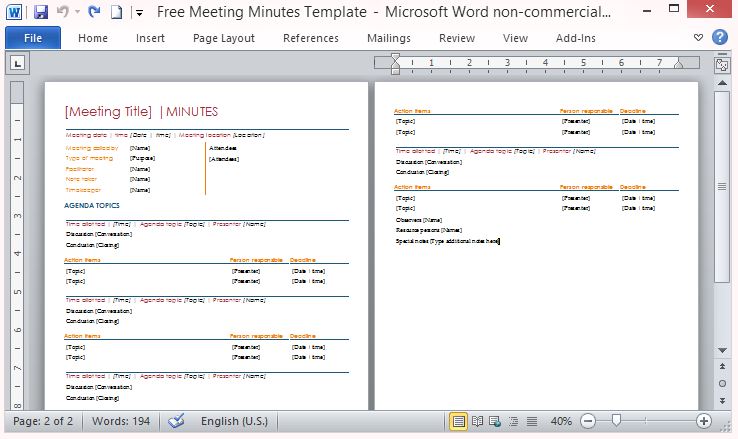The width and height of the screenshot is (738, 439).
Task: Minimize the ribbon with the chevron
Action: tap(698, 38)
